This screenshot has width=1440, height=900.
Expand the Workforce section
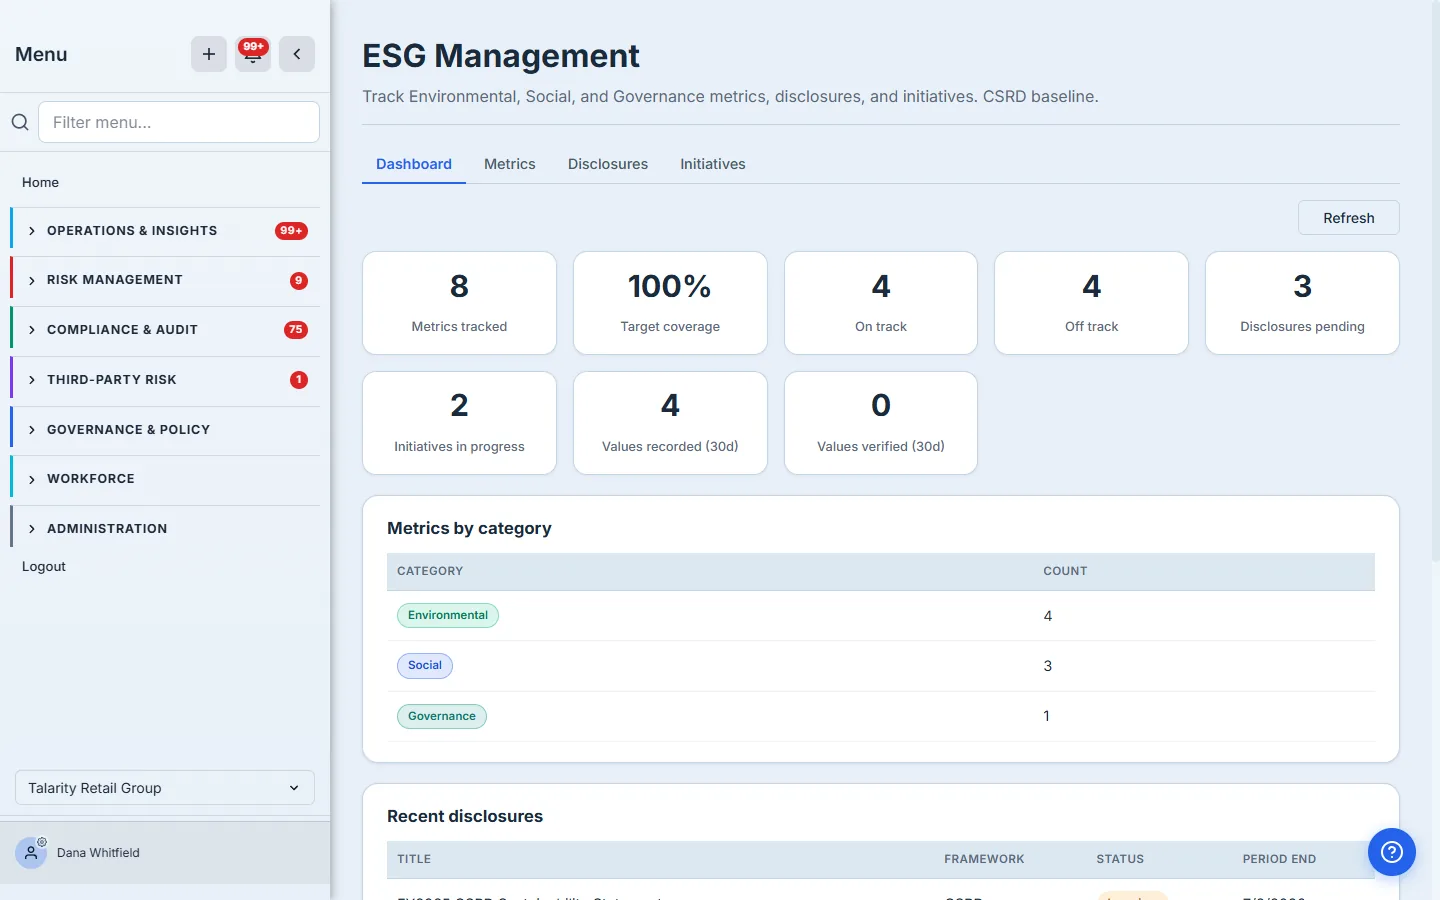165,479
